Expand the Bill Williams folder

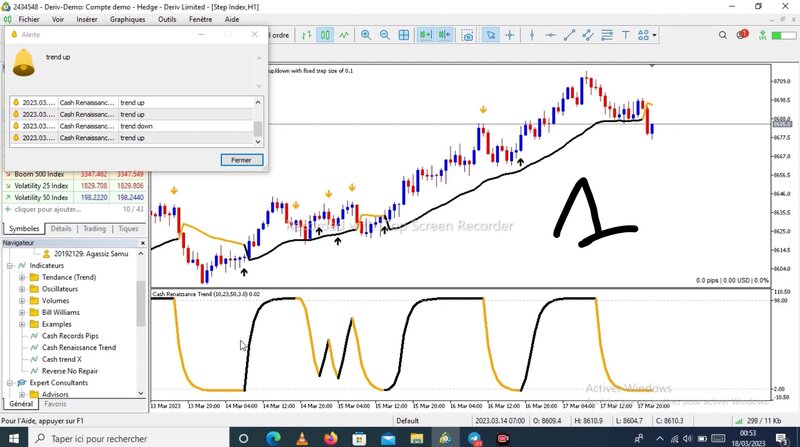click(22, 312)
